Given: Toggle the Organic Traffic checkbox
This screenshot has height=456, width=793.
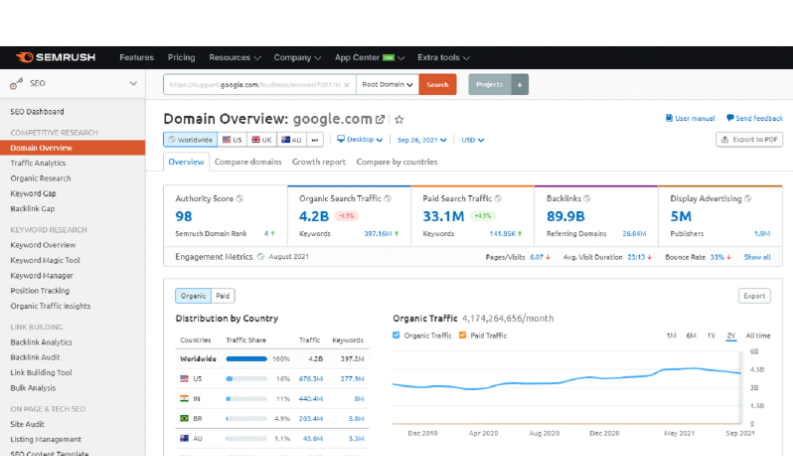Looking at the screenshot, I should pyautogui.click(x=396, y=335).
